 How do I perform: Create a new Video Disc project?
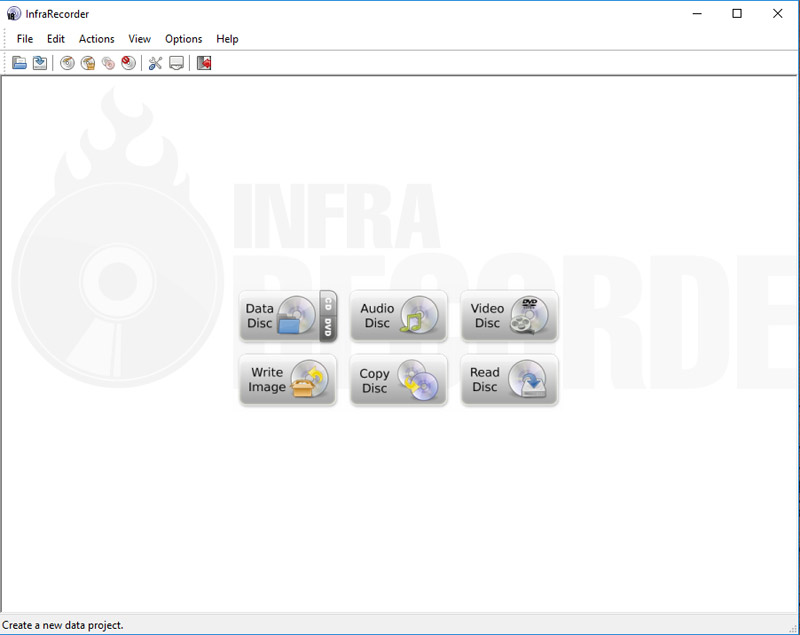pyautogui.click(x=509, y=316)
